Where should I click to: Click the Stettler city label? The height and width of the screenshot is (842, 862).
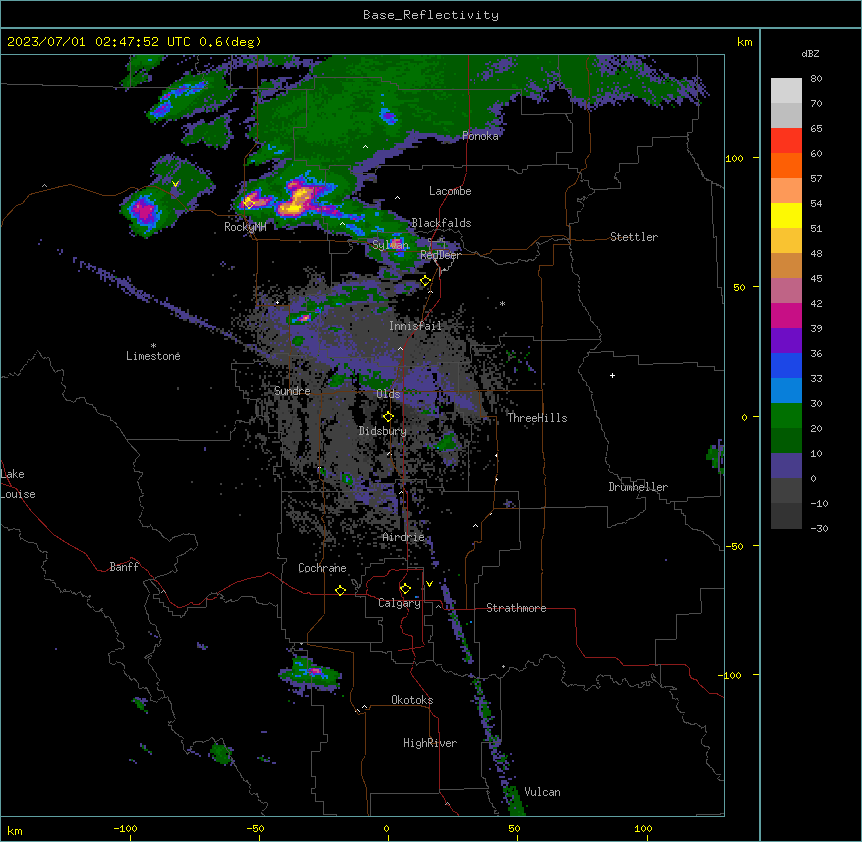pyautogui.click(x=634, y=237)
